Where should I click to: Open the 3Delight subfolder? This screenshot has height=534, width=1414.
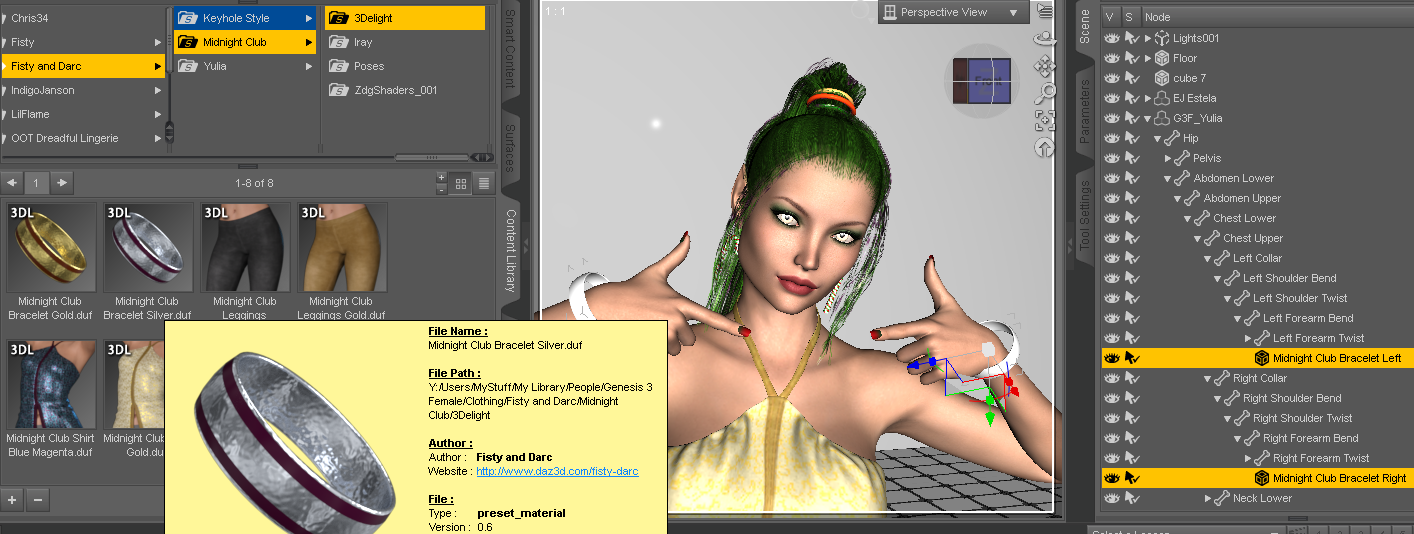point(405,18)
